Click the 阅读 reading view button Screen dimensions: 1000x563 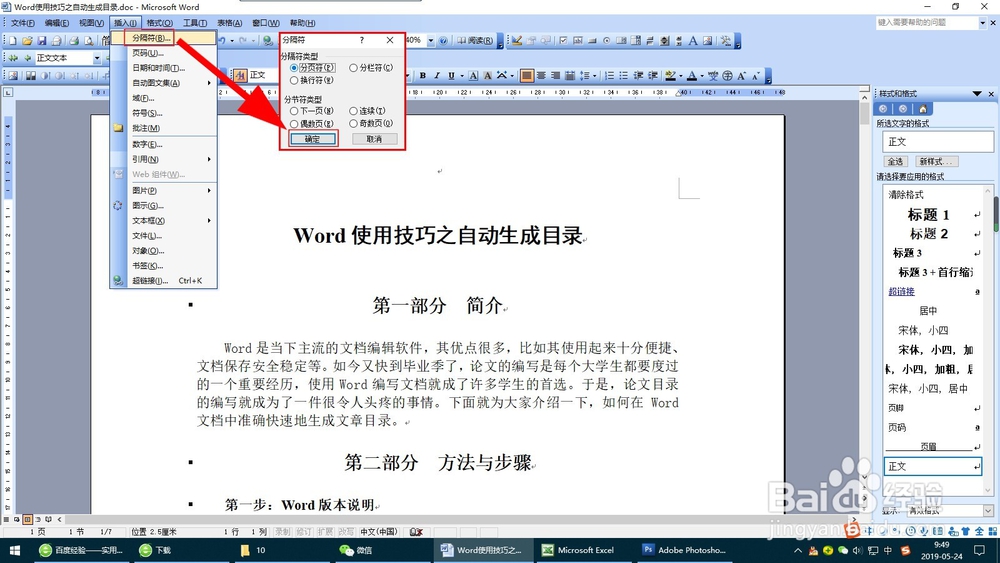pyautogui.click(x=475, y=40)
